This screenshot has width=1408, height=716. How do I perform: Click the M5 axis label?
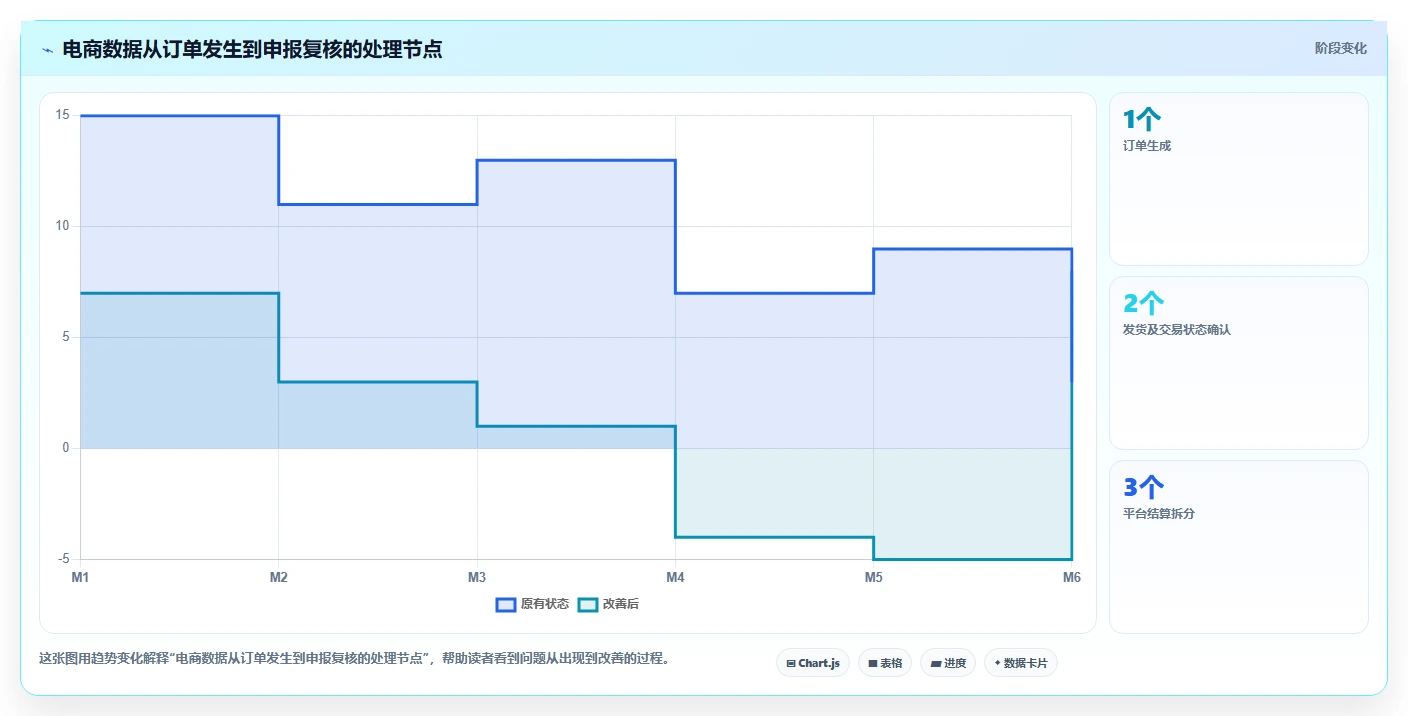click(x=873, y=577)
